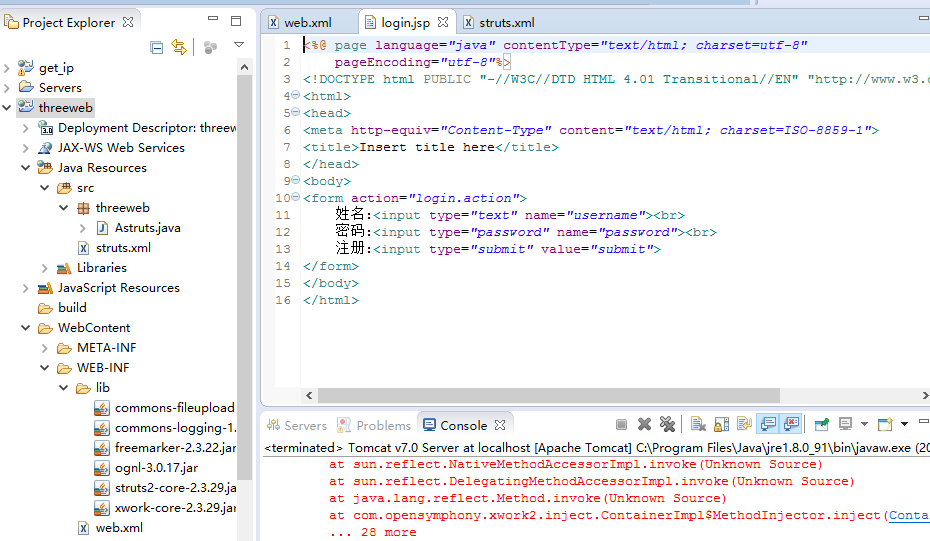Click Remove All Terminated Launches

tap(667, 424)
